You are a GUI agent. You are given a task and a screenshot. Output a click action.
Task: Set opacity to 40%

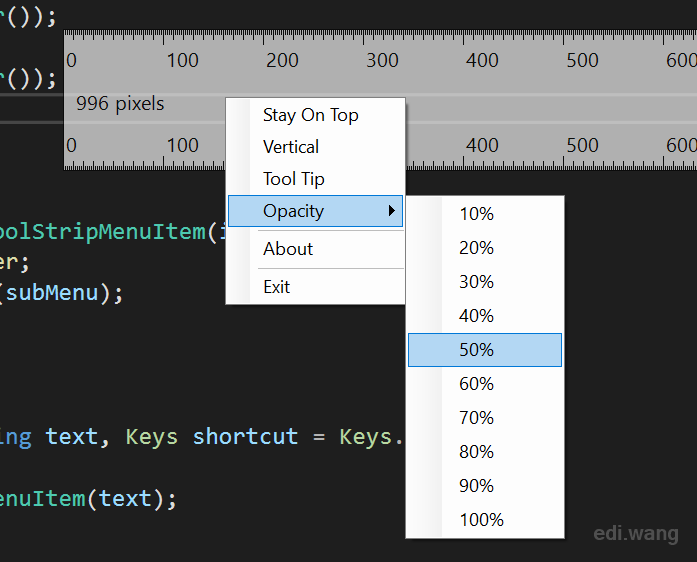click(485, 316)
